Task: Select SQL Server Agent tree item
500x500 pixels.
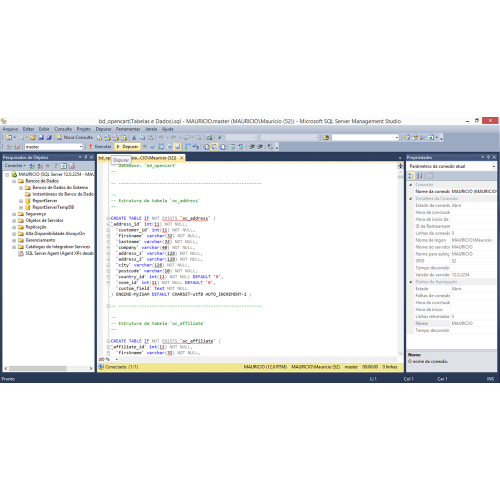Action: click(56, 253)
